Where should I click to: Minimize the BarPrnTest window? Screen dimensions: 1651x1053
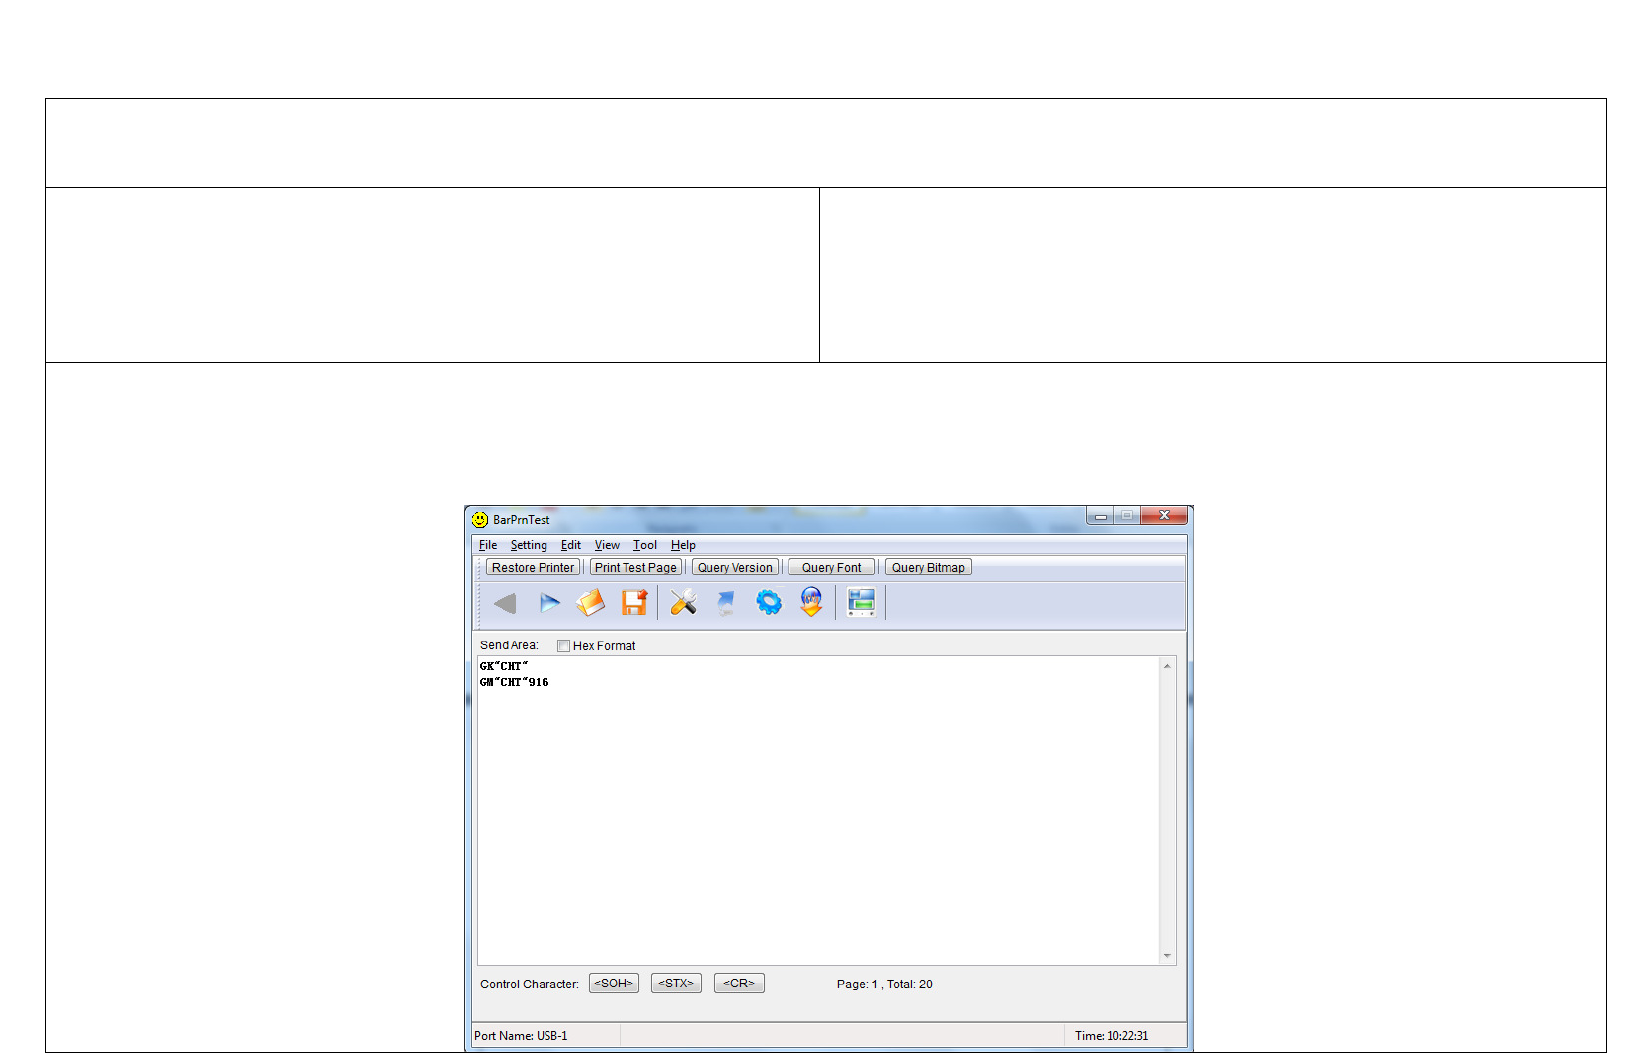tap(1100, 516)
